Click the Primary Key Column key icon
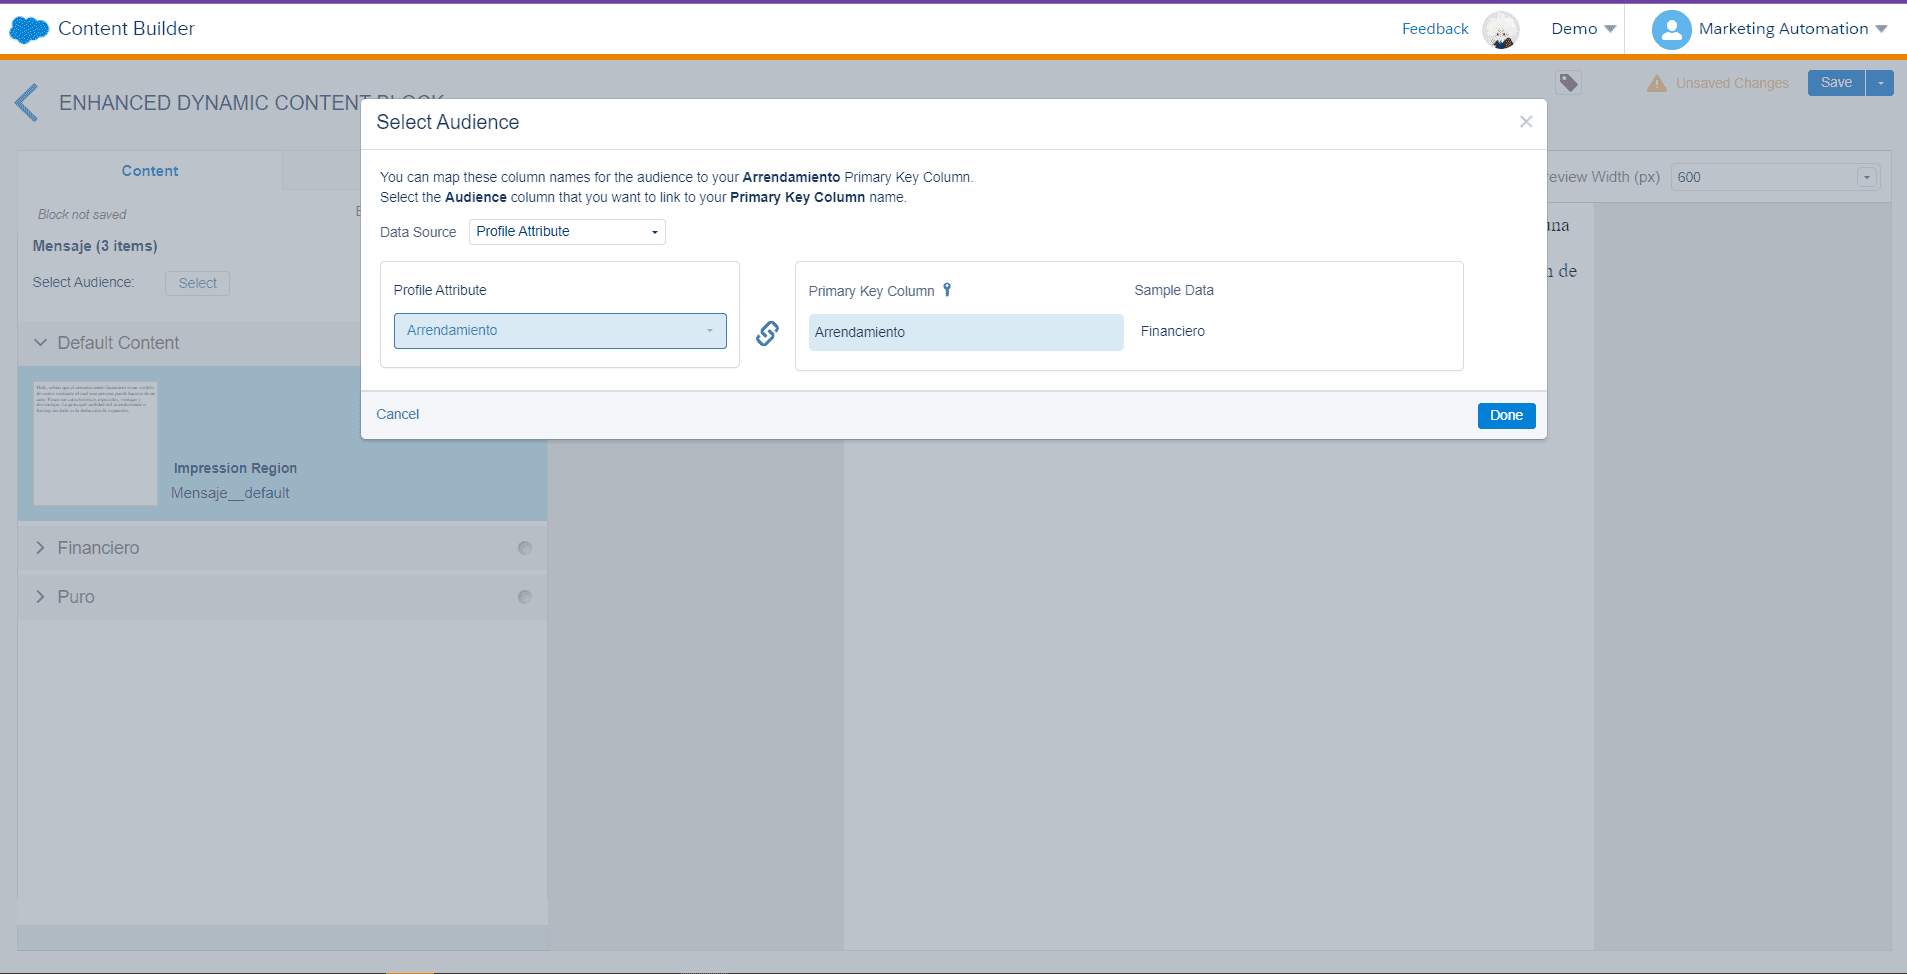This screenshot has width=1907, height=974. [x=947, y=290]
